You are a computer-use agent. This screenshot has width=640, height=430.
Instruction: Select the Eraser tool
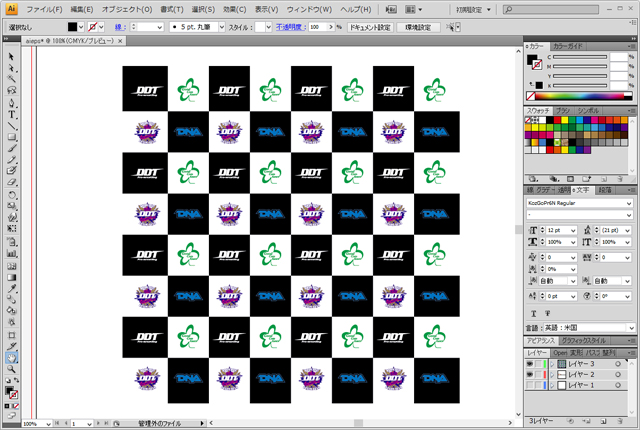point(11,182)
